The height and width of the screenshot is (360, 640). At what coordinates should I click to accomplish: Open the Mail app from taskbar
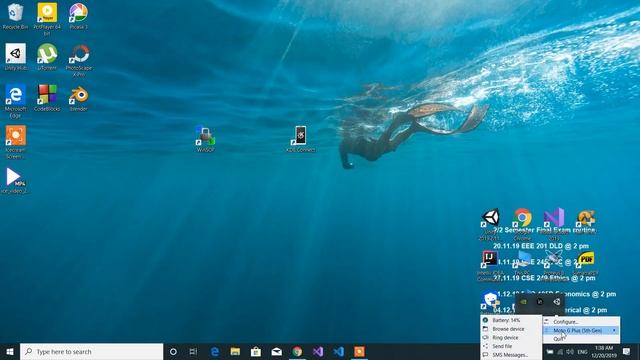click(277, 351)
